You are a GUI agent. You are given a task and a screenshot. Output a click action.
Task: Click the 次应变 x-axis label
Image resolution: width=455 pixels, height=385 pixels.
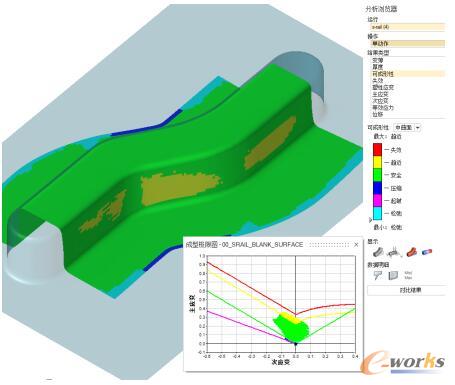pos(281,362)
